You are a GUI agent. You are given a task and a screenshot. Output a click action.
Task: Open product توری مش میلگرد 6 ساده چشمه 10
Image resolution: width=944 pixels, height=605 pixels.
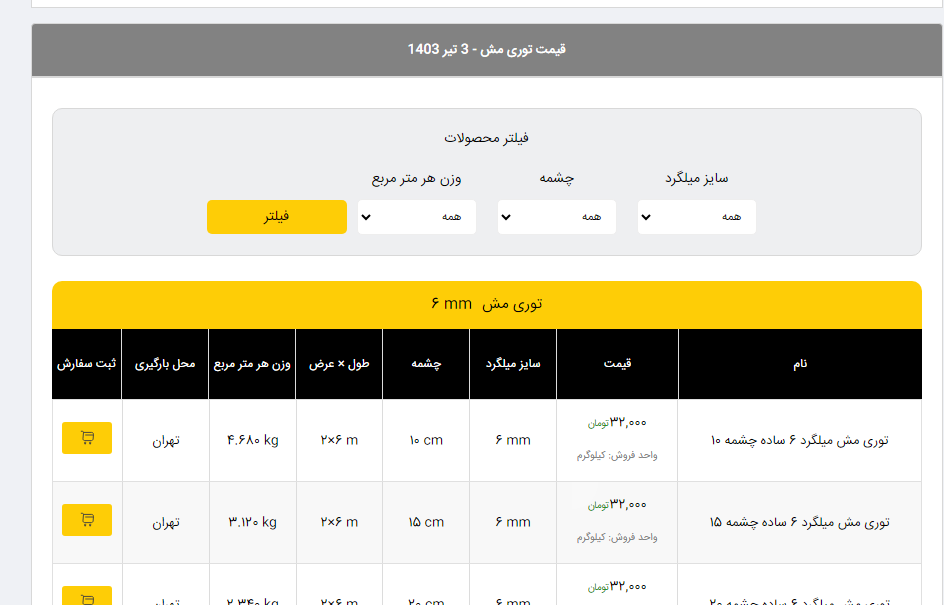pos(799,440)
